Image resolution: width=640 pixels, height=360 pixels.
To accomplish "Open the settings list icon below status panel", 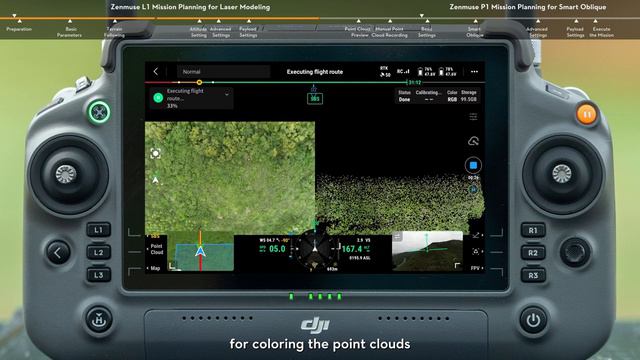I will (x=473, y=117).
